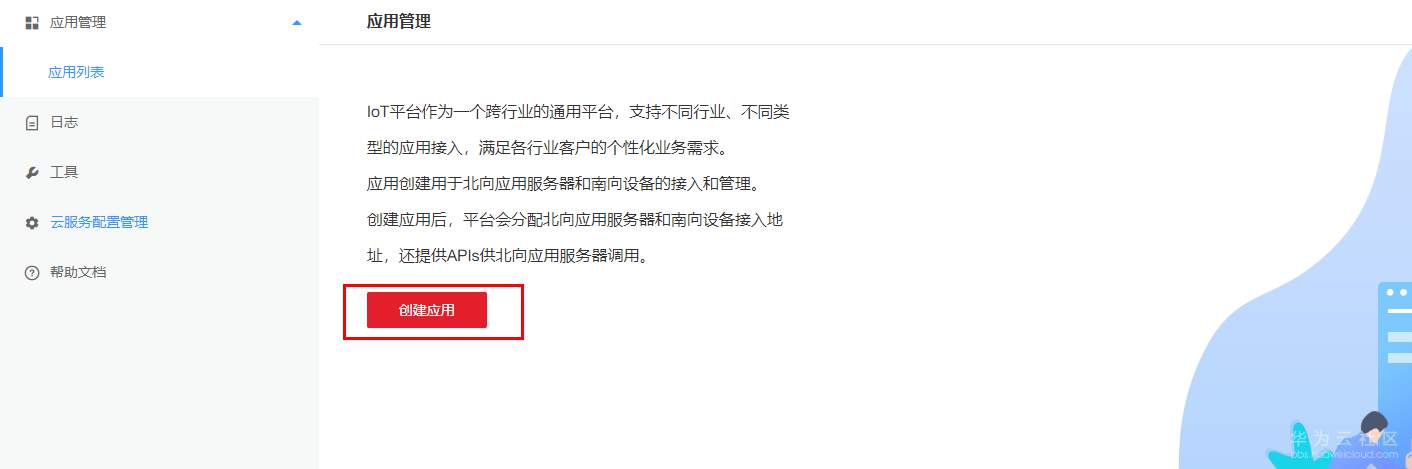Click the 帮助文档 question mark icon
This screenshot has height=469, width=1412.
click(32, 272)
